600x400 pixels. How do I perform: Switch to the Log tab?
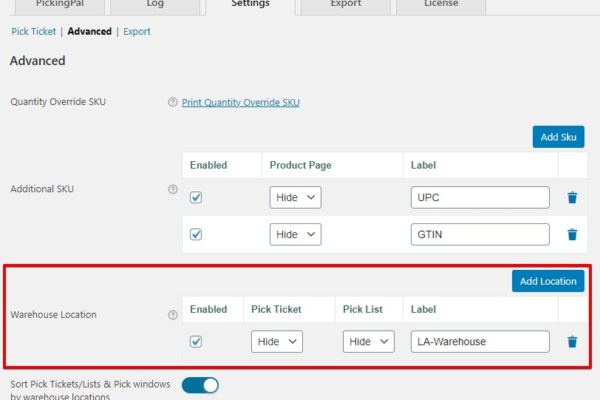(x=155, y=5)
